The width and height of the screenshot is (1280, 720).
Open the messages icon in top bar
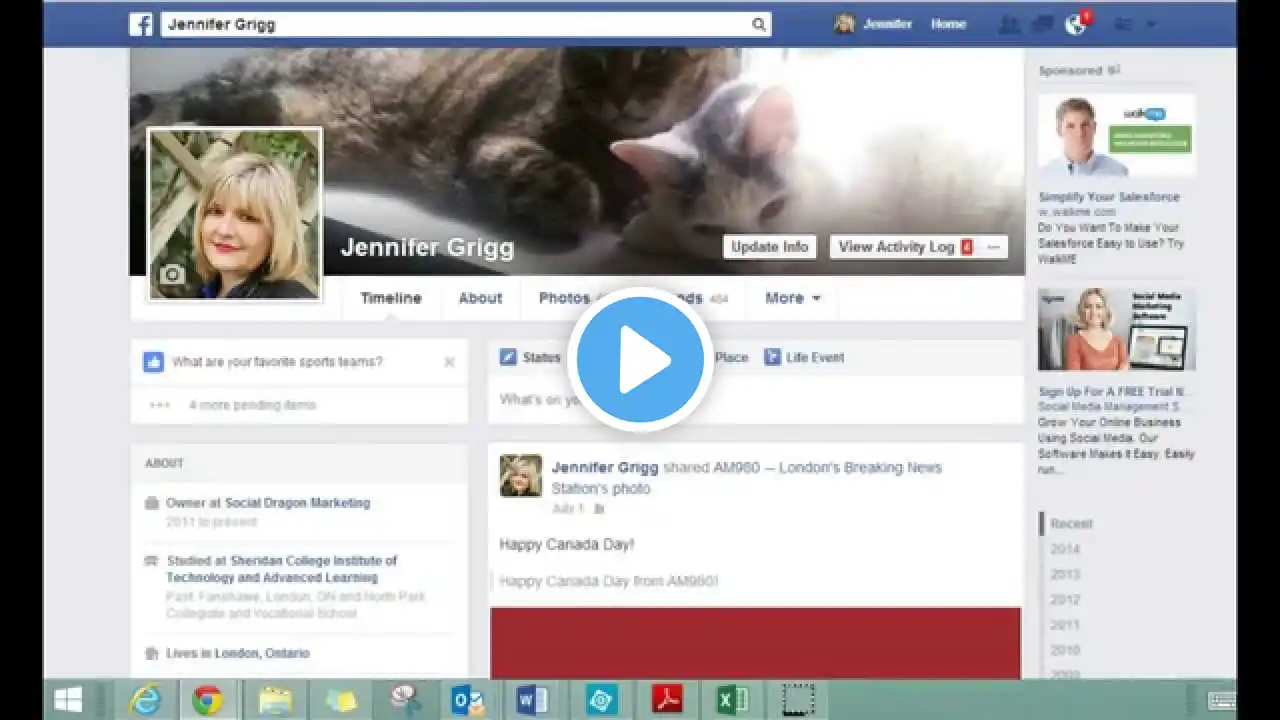(1043, 24)
